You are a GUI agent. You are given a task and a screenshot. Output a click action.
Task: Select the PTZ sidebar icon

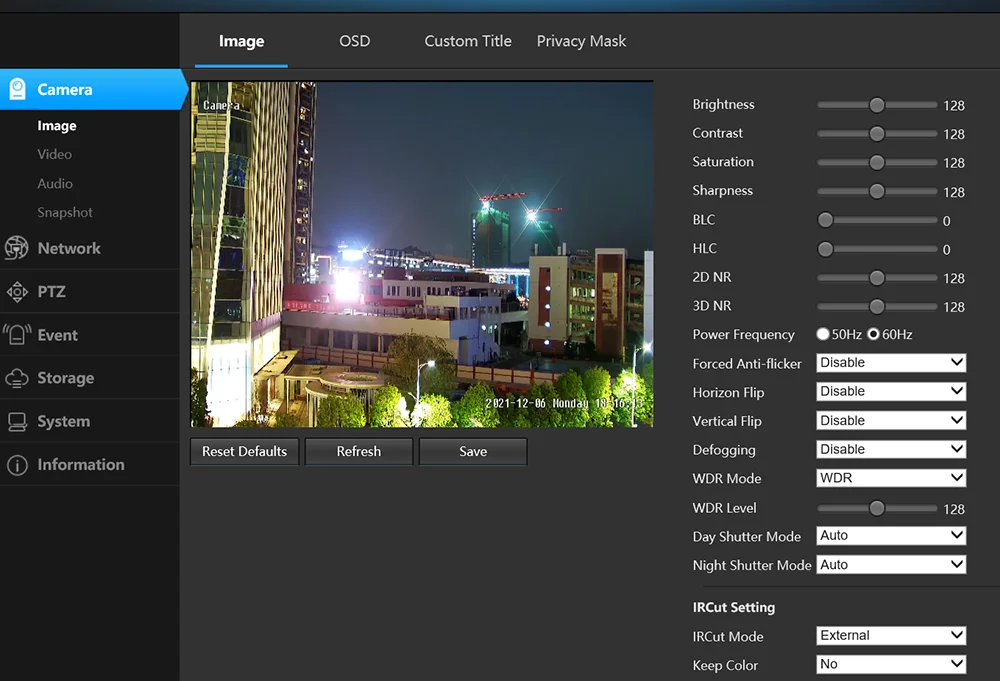19,291
